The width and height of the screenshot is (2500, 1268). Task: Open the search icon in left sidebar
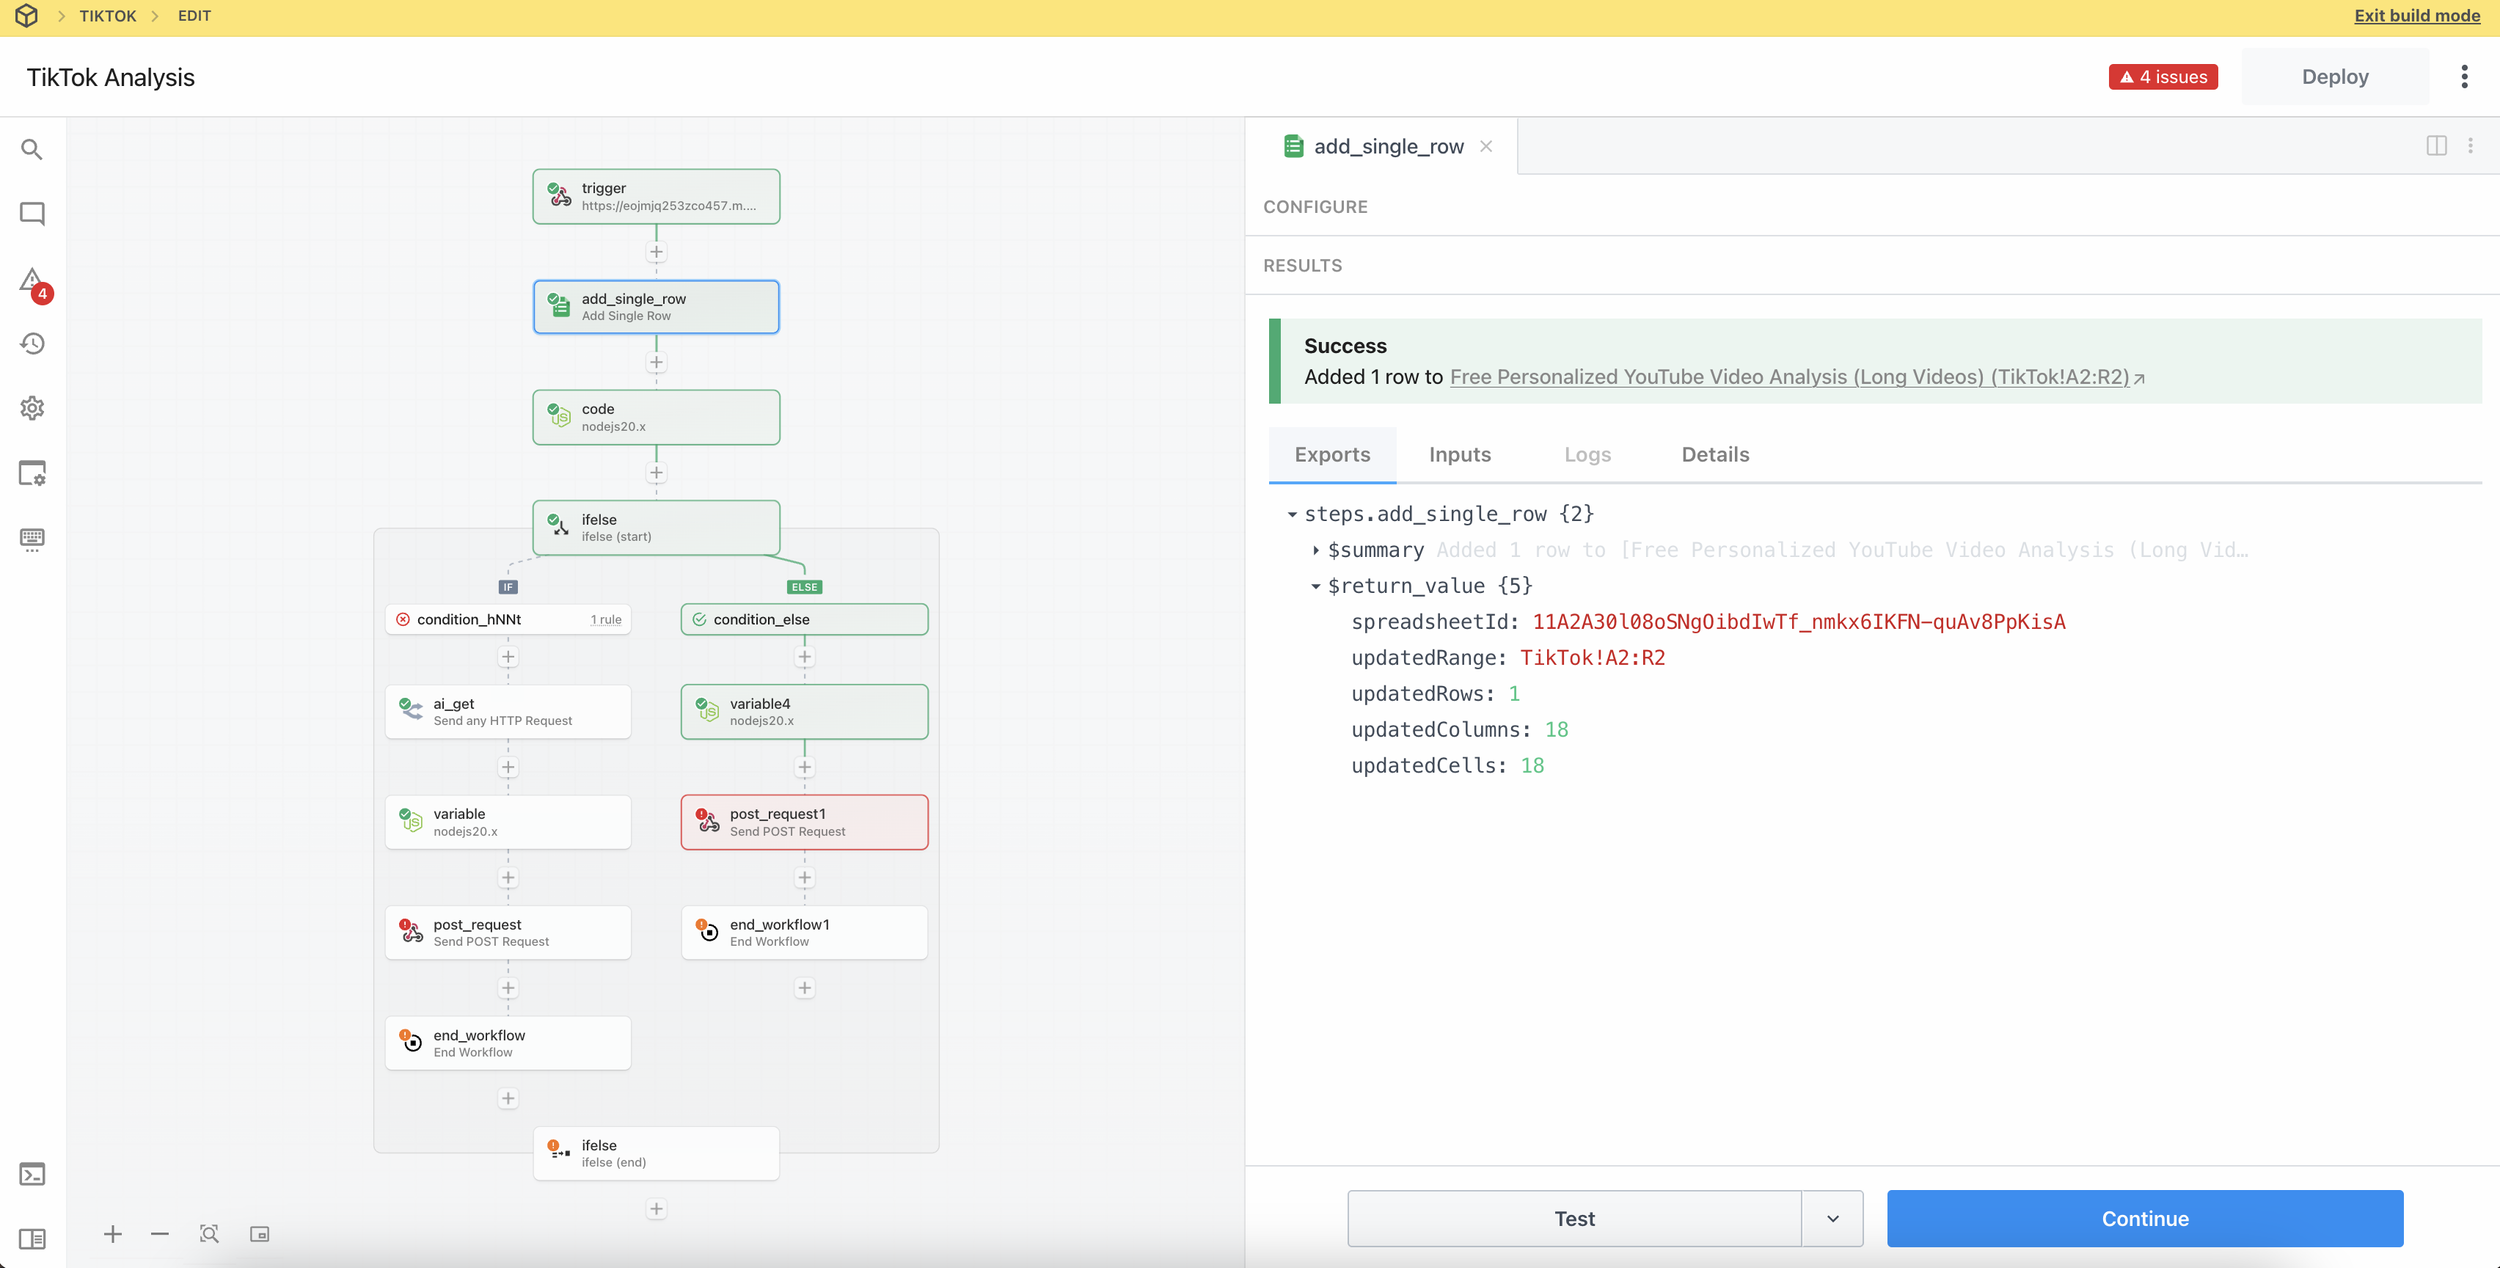[x=32, y=150]
